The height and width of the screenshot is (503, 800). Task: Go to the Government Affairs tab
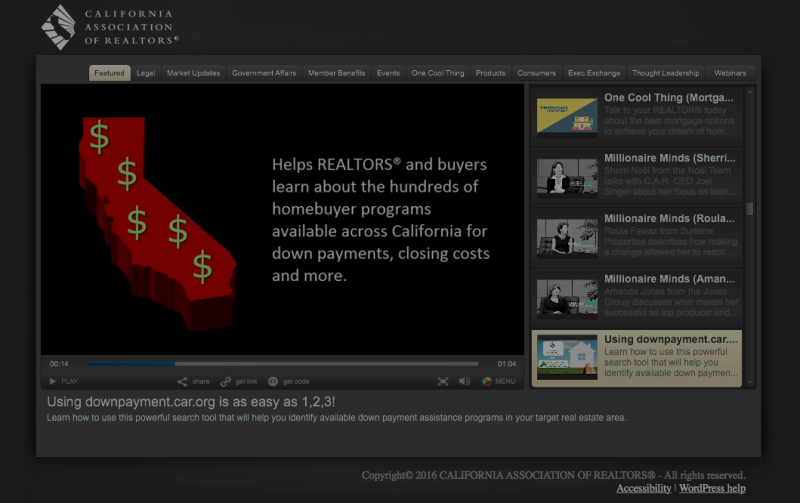coord(264,73)
